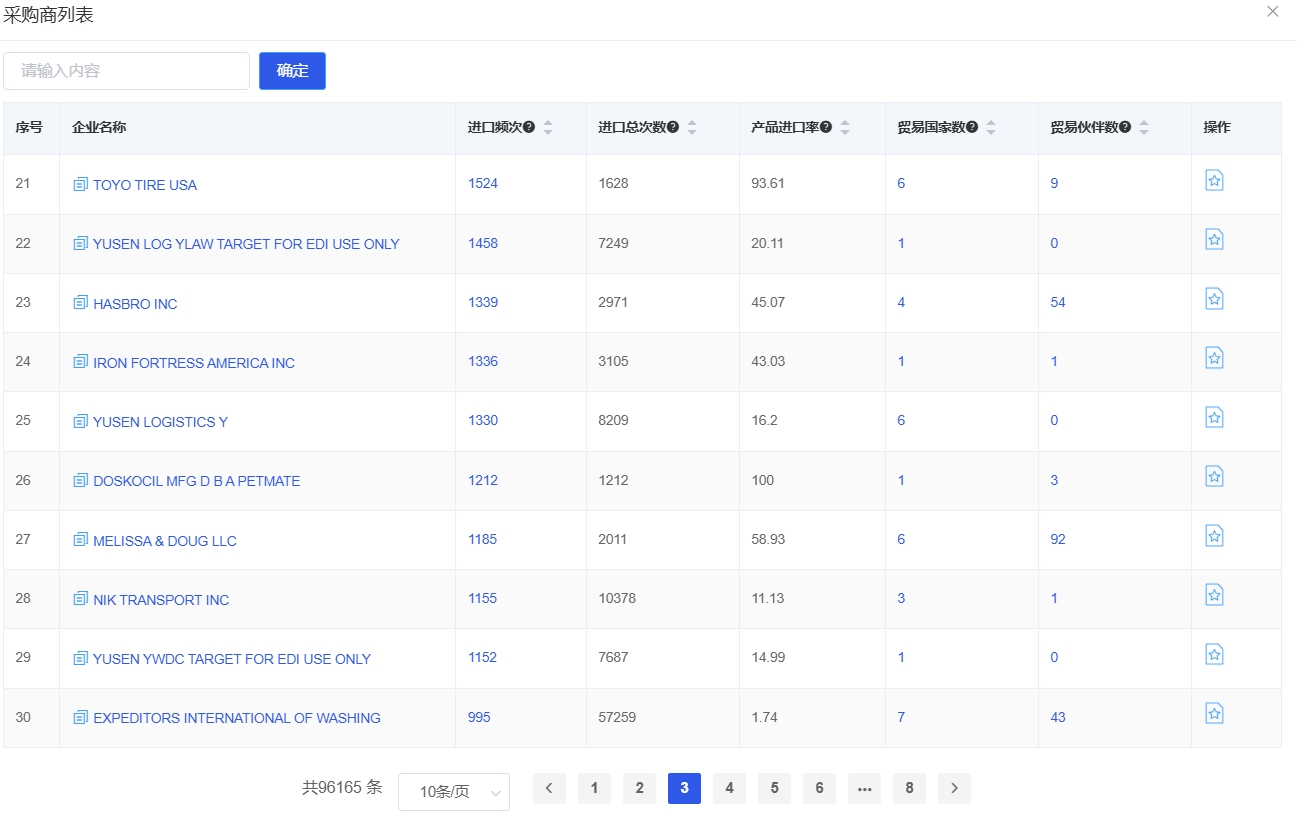Image resolution: width=1297 pixels, height=822 pixels.
Task: Click total imports value 57259
Action: (x=617, y=717)
